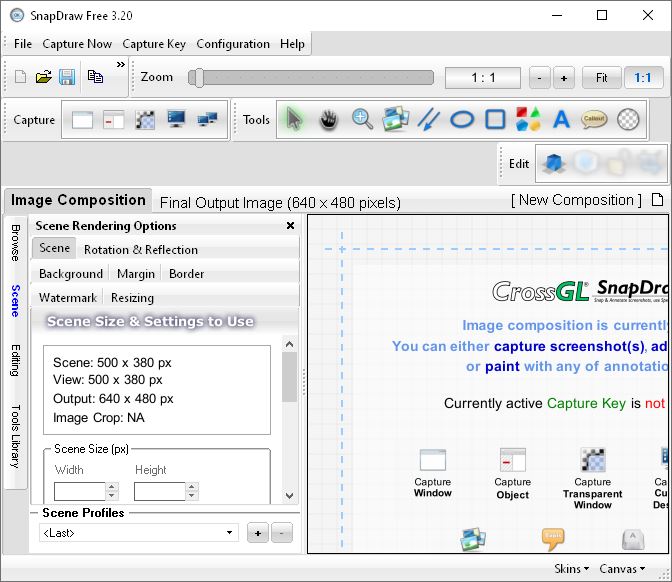Click Capture Desktop monitor icon
Image resolution: width=672 pixels, height=582 pixels.
(x=176, y=119)
